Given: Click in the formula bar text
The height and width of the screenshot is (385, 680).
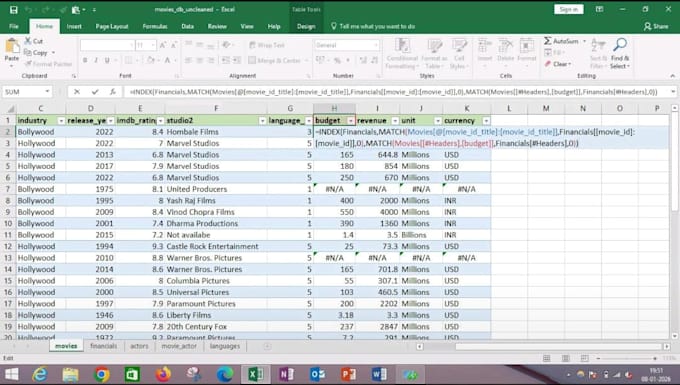Looking at the screenshot, I should (394, 91).
